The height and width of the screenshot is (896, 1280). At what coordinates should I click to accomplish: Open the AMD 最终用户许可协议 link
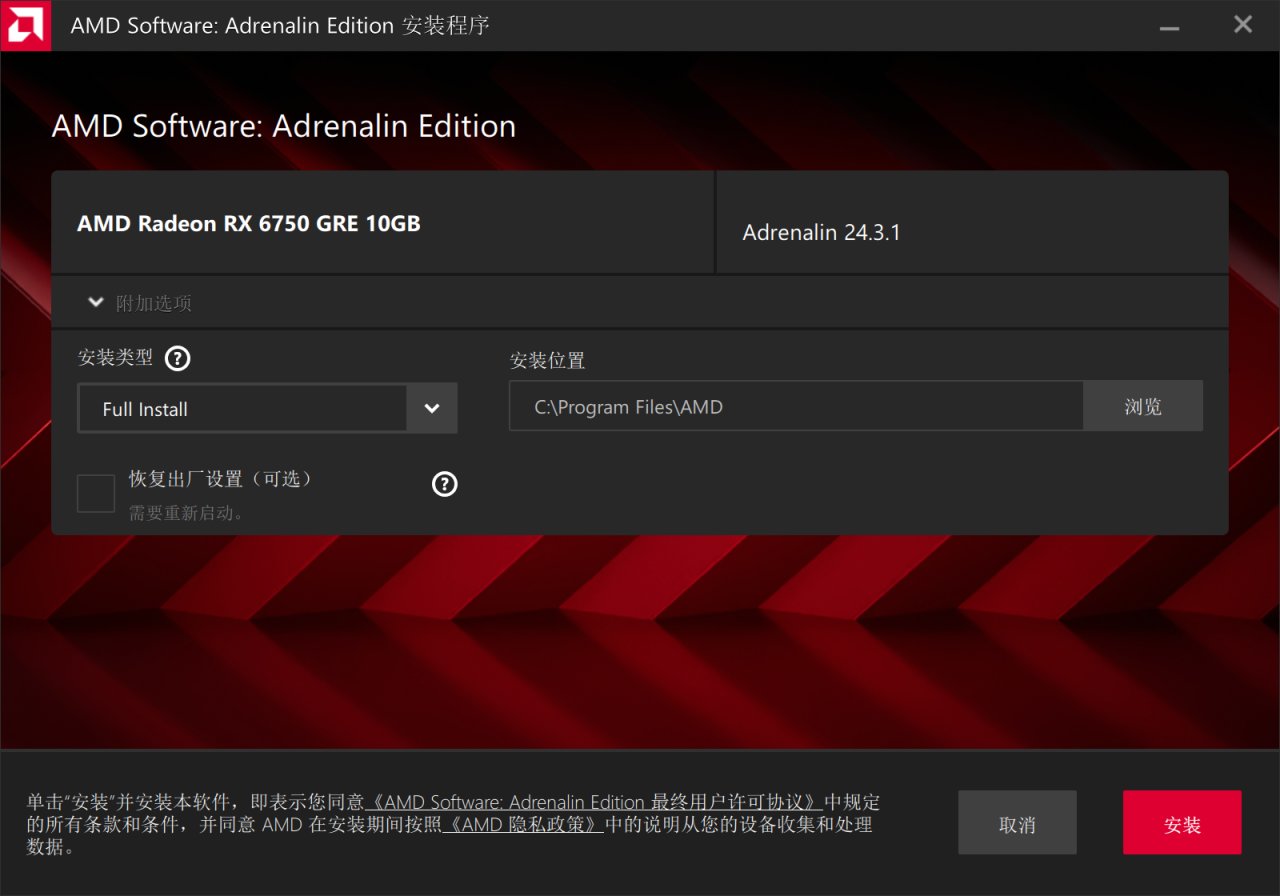595,802
